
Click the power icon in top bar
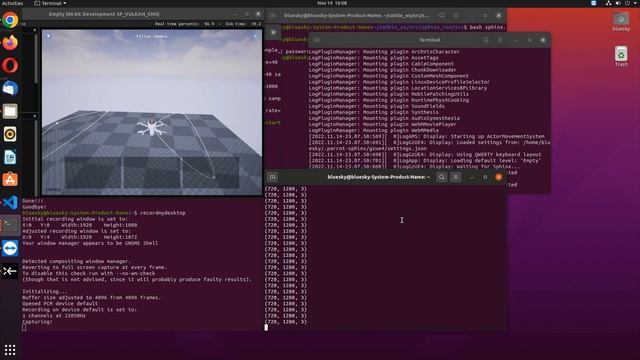(x=627, y=3)
